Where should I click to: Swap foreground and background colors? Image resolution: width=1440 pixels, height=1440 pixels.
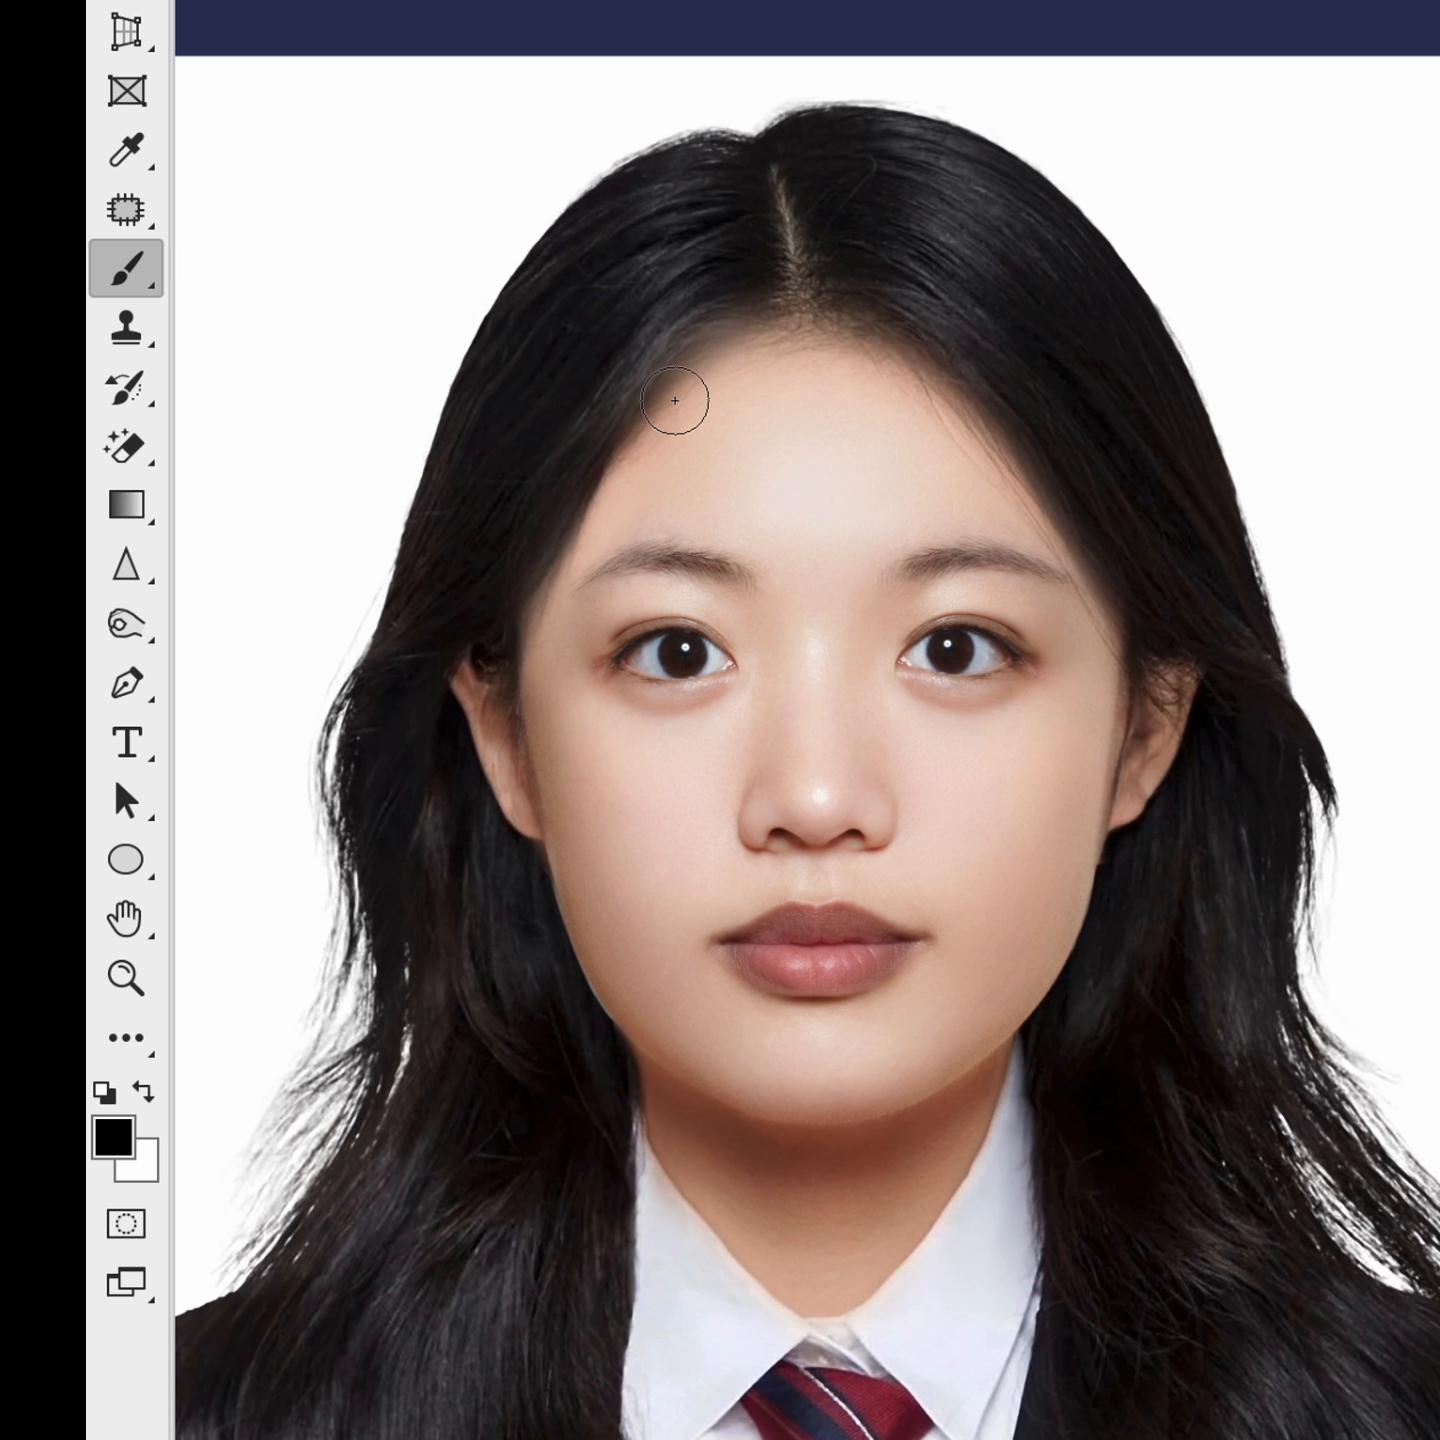pos(144,1091)
